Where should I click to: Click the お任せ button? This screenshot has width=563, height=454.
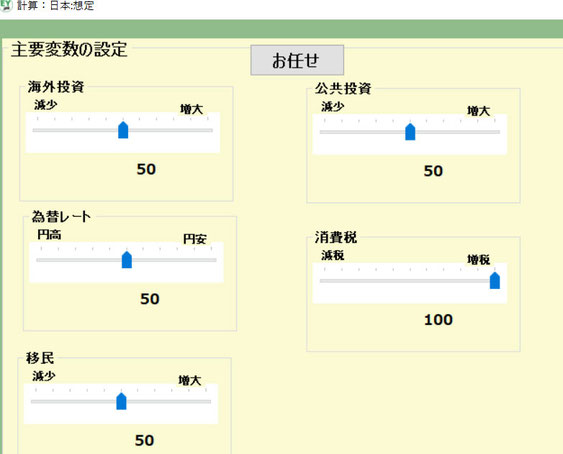point(297,60)
